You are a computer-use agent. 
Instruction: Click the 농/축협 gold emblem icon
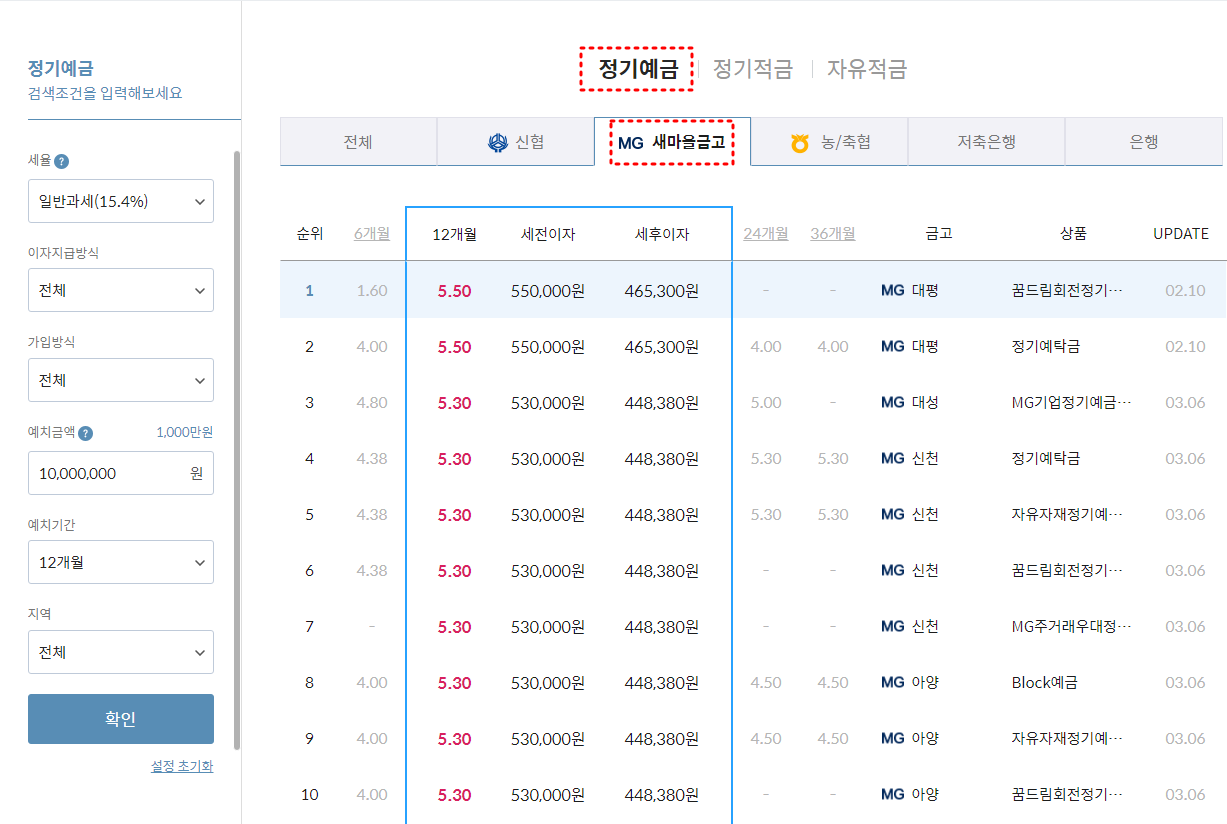pyautogui.click(x=800, y=144)
